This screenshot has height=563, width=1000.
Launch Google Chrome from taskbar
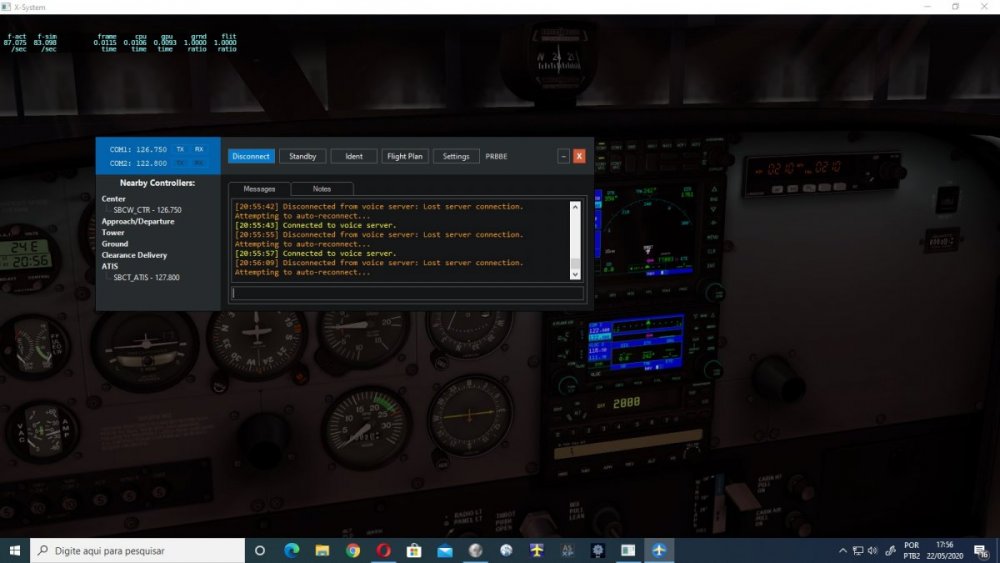click(x=353, y=550)
